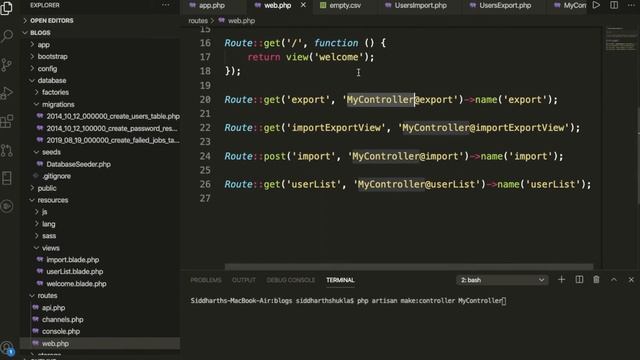The width and height of the screenshot is (640, 360).
Task: Split the editor to the right
Action: coord(614,5)
